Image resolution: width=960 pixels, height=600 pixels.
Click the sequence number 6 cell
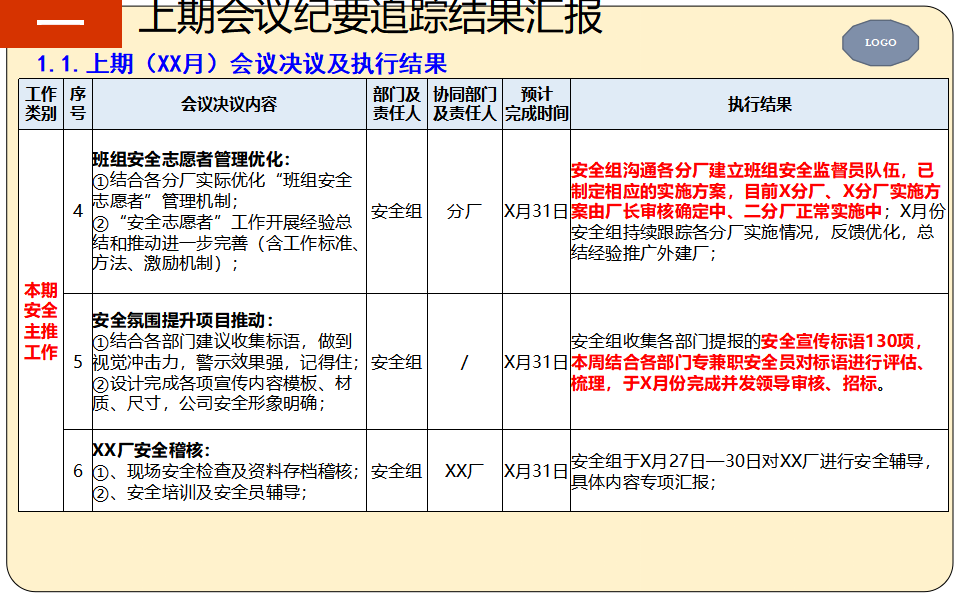78,471
